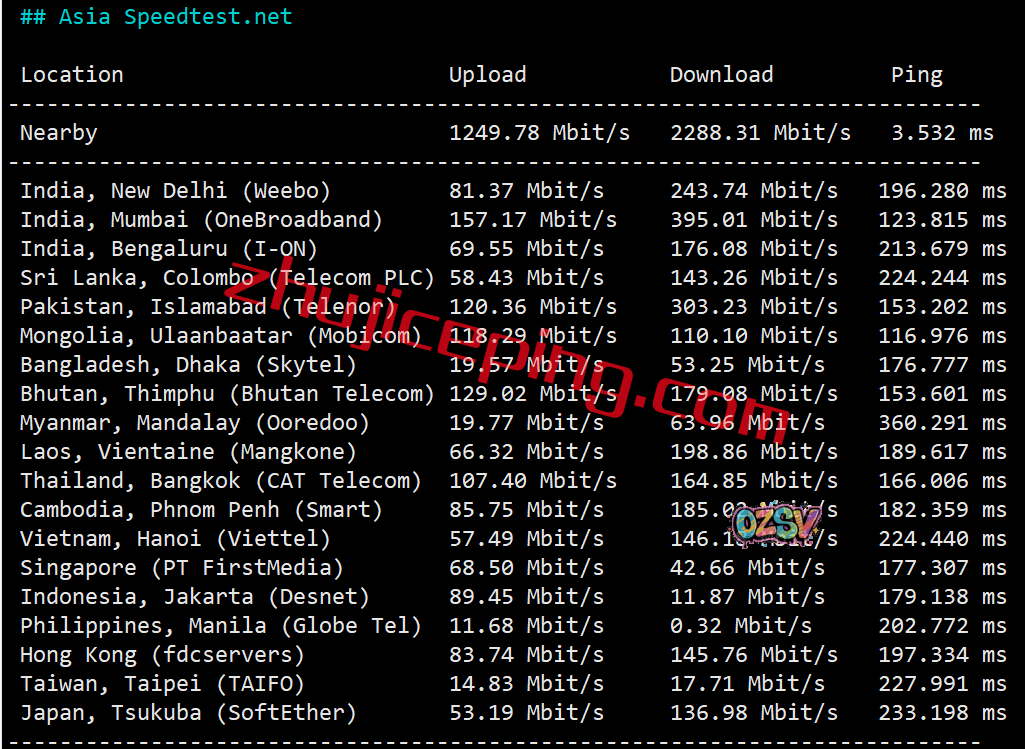Click Nearby download value 2288.31 Mbit/s
This screenshot has width=1025, height=749.
click(760, 133)
